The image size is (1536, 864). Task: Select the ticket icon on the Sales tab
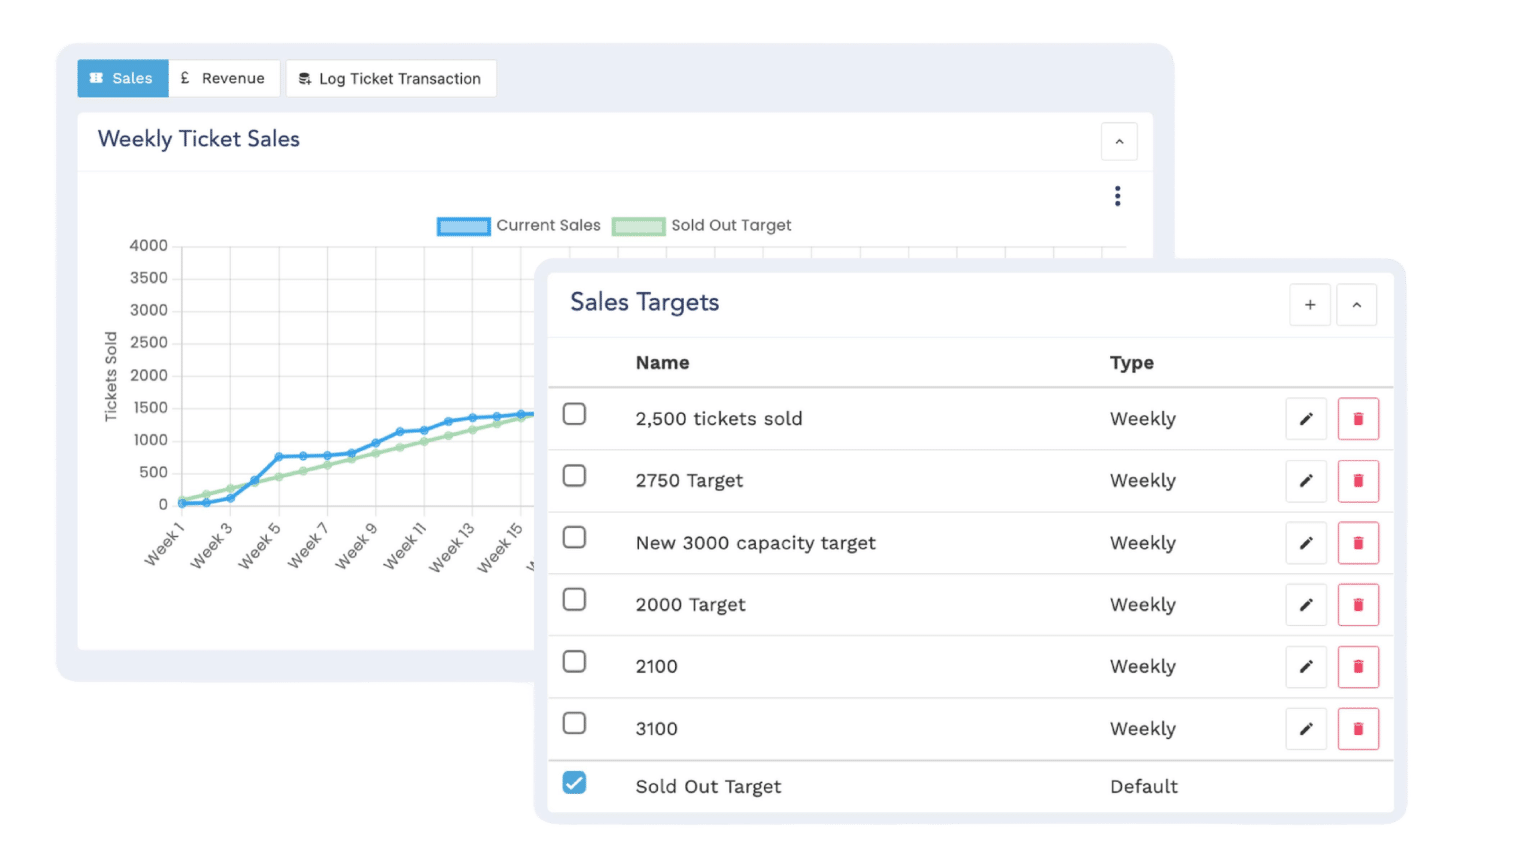tap(96, 78)
